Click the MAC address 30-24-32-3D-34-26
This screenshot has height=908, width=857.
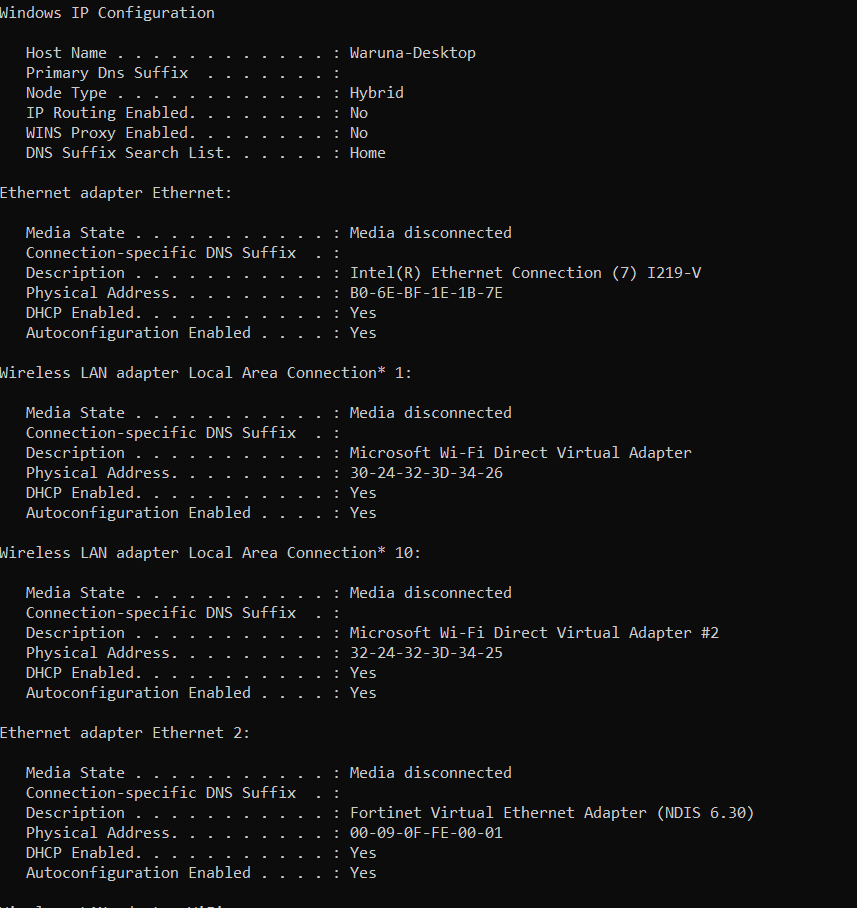tap(426, 473)
